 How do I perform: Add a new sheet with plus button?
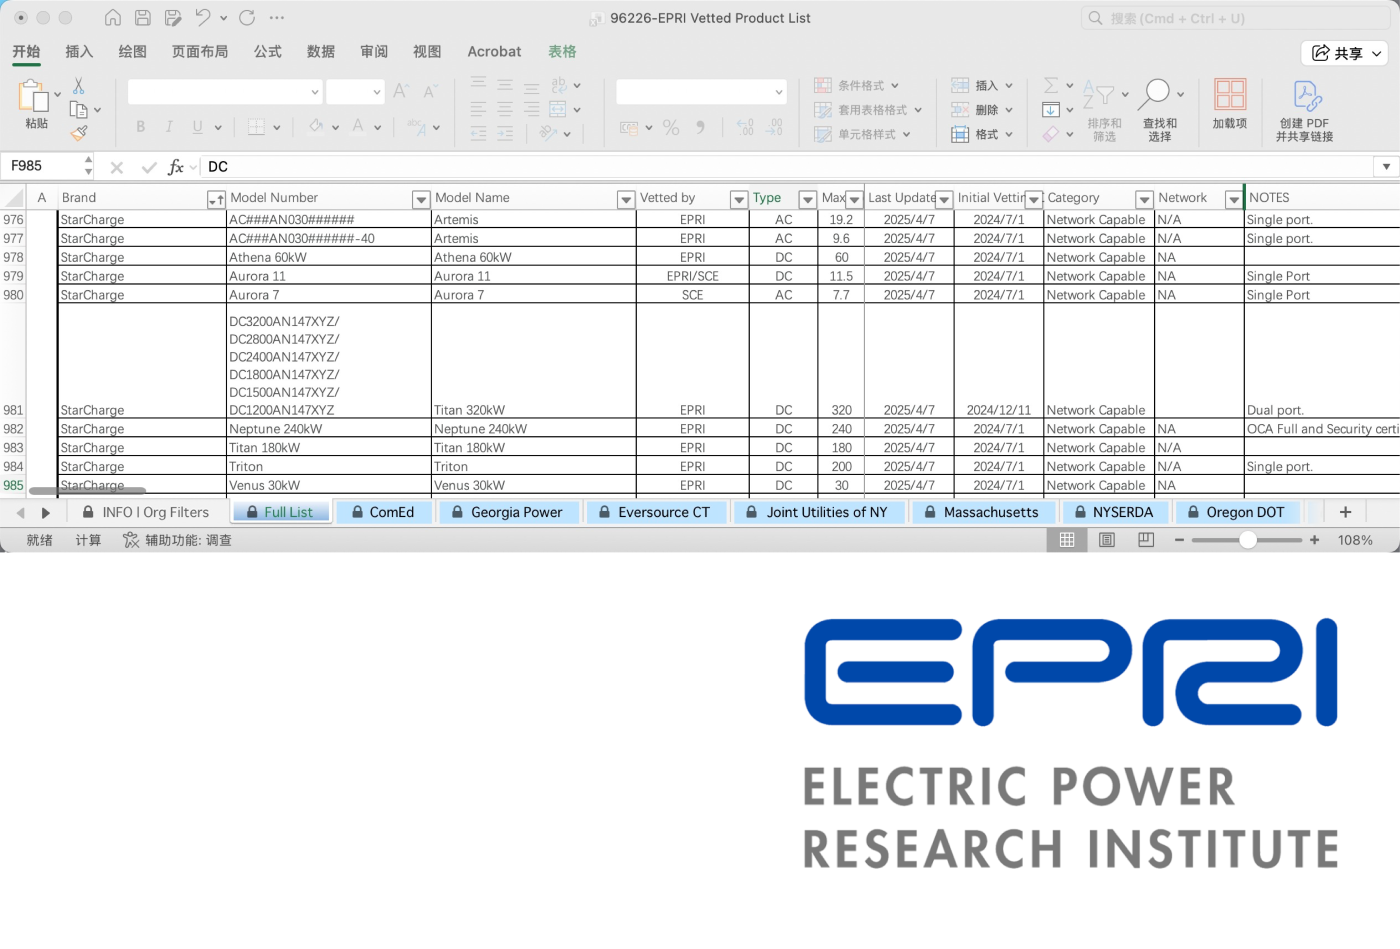point(1345,512)
